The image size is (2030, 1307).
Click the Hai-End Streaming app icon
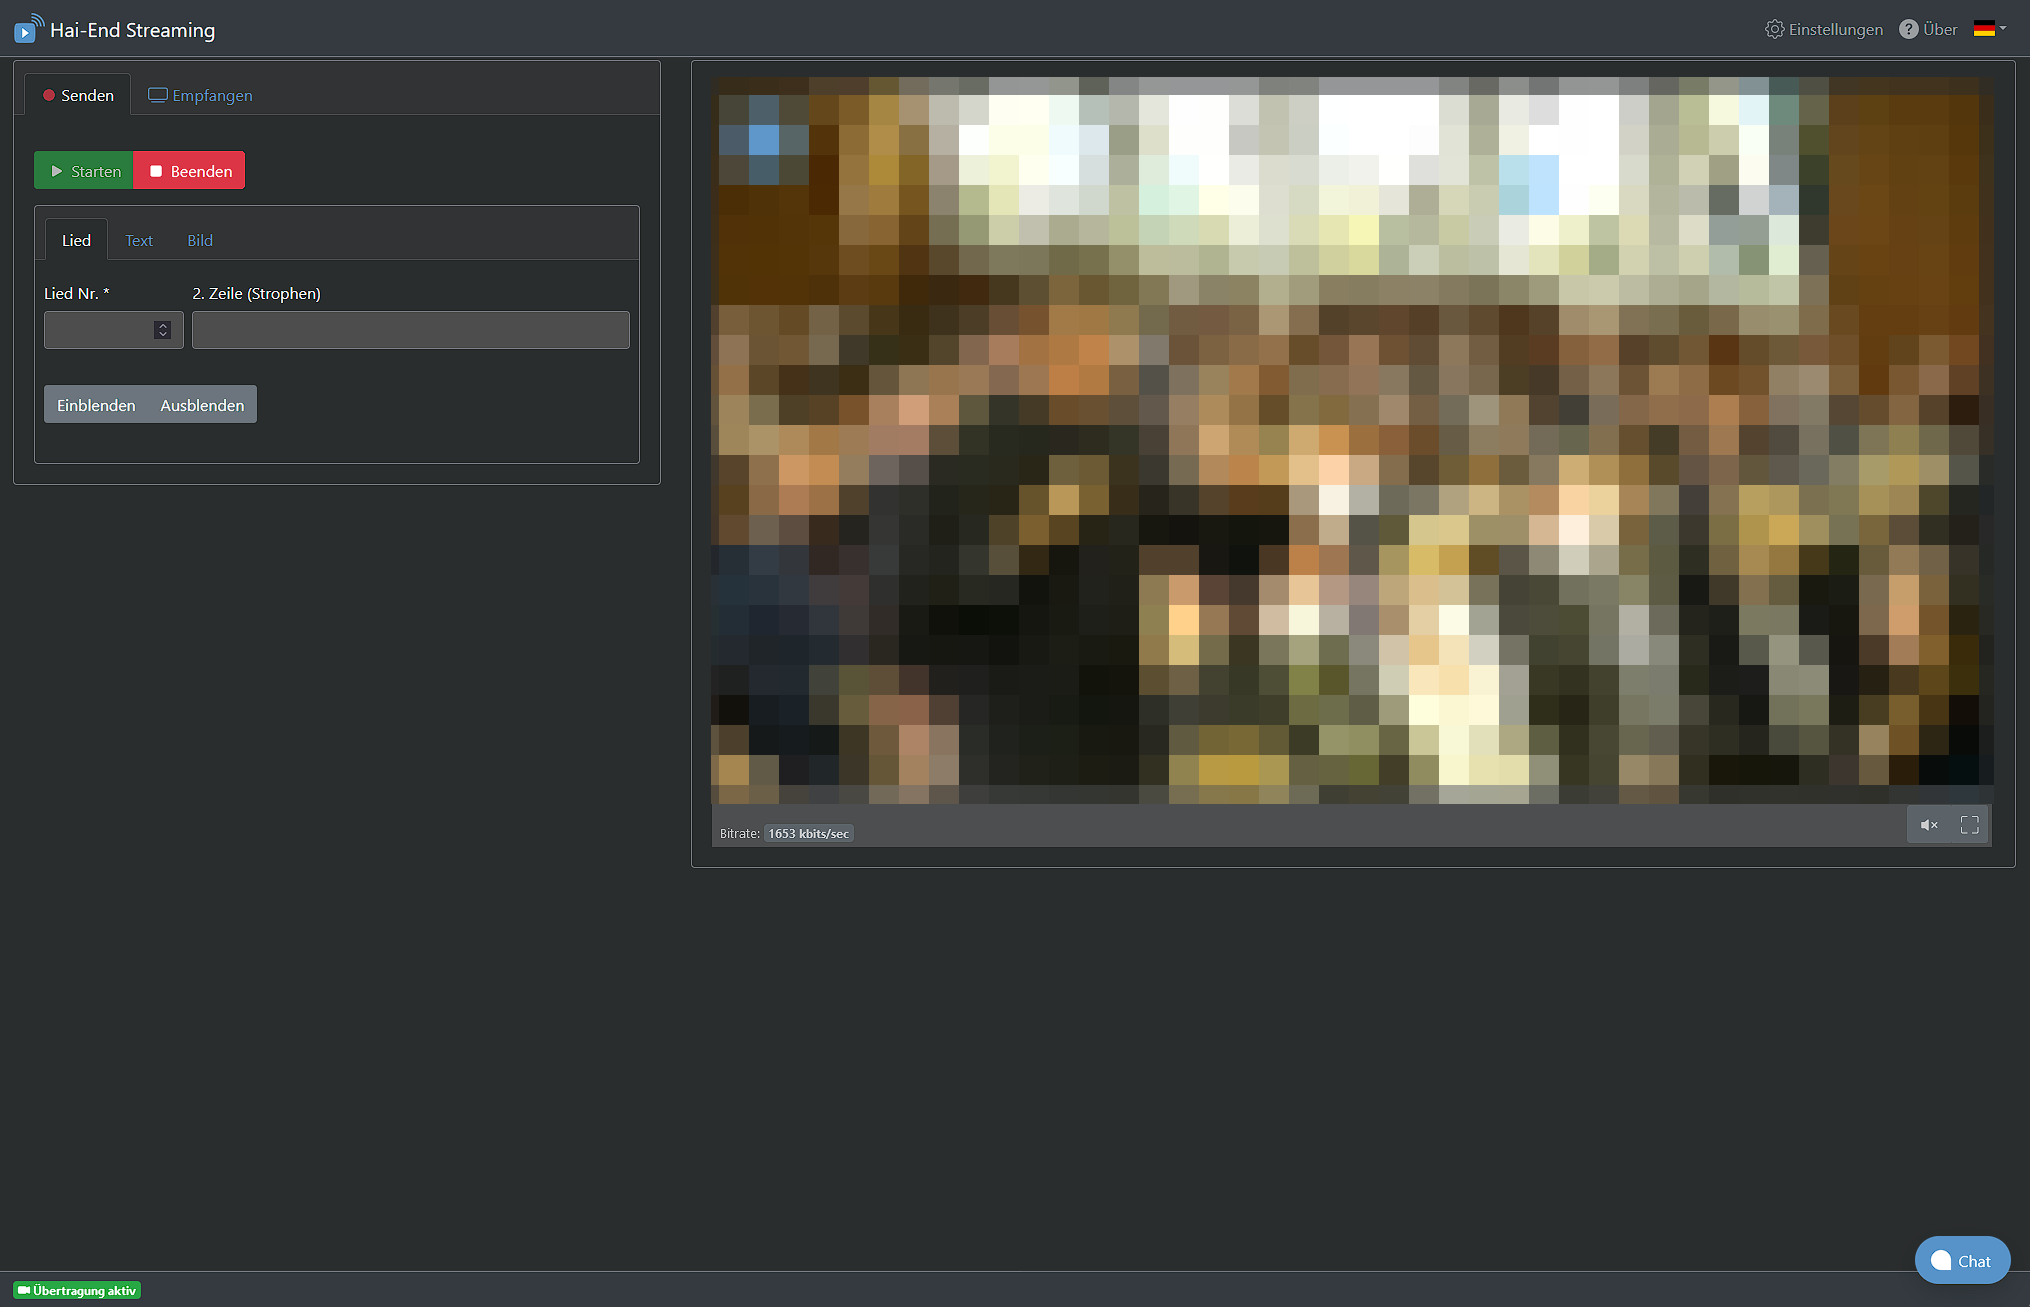[25, 30]
